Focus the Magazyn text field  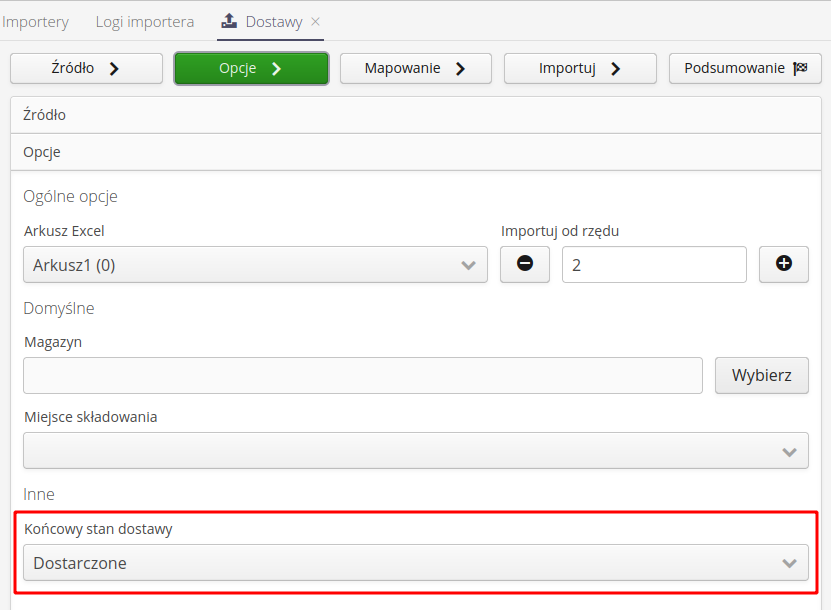tap(363, 376)
